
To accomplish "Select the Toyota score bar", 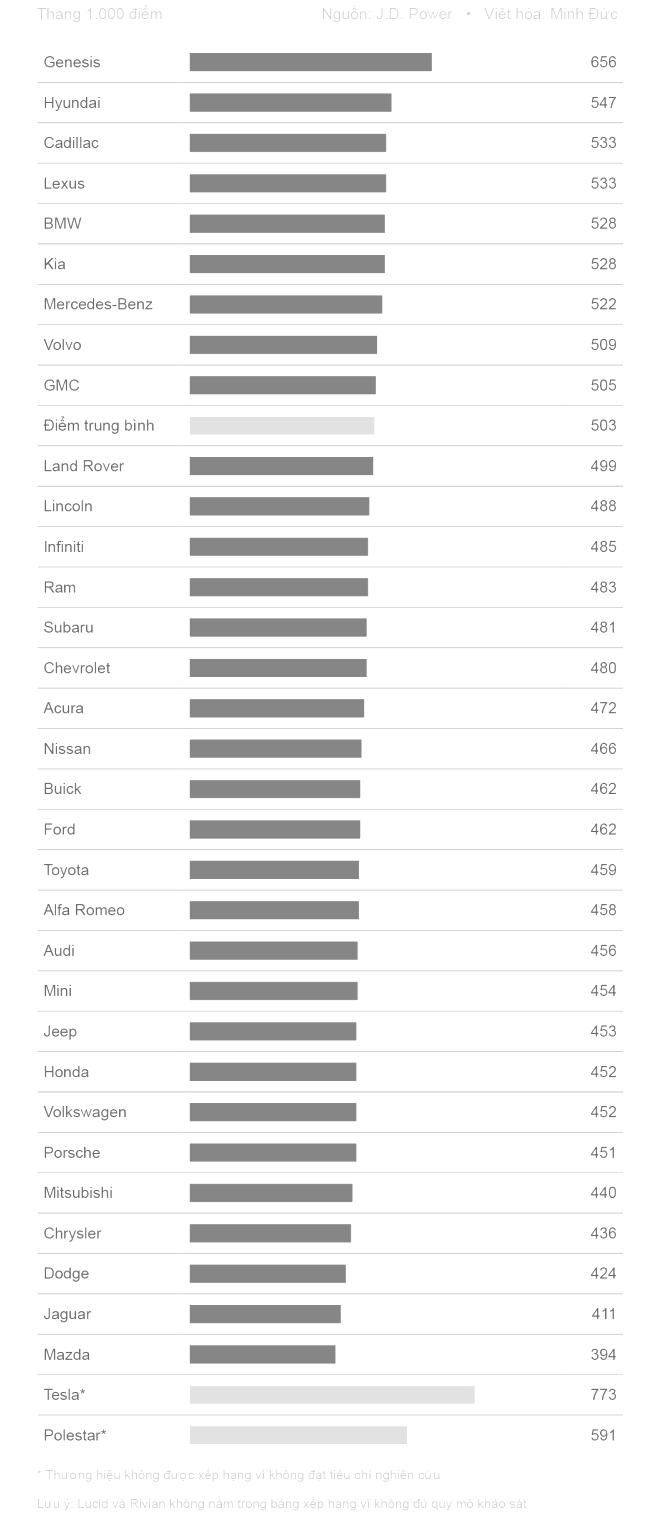I will tap(274, 870).
